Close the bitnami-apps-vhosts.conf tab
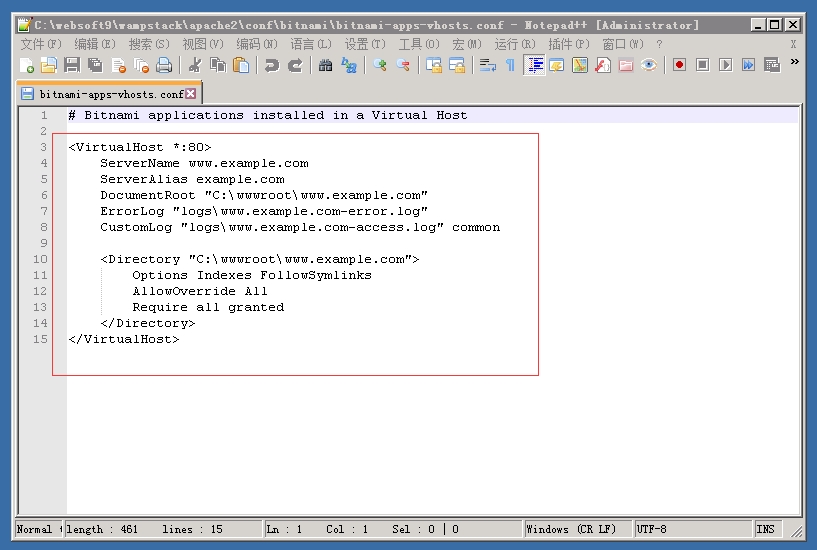 tap(191, 94)
